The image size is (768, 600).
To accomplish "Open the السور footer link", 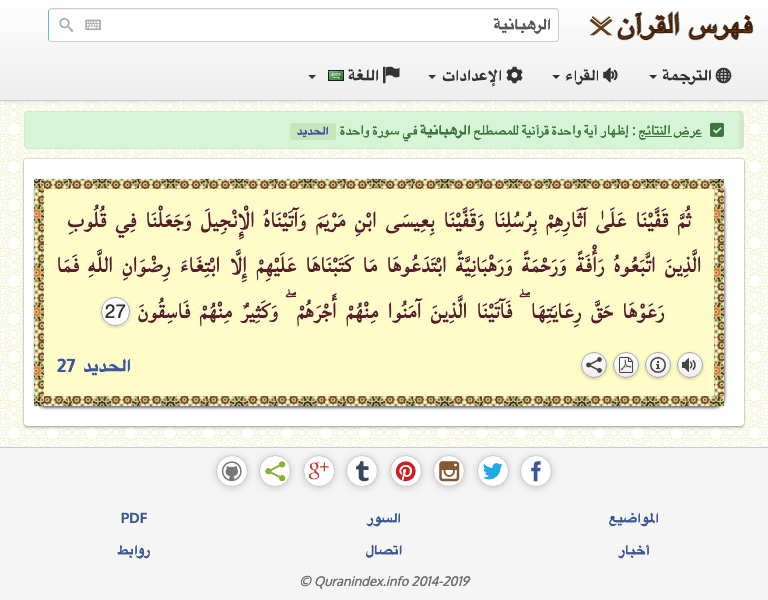I will [384, 518].
